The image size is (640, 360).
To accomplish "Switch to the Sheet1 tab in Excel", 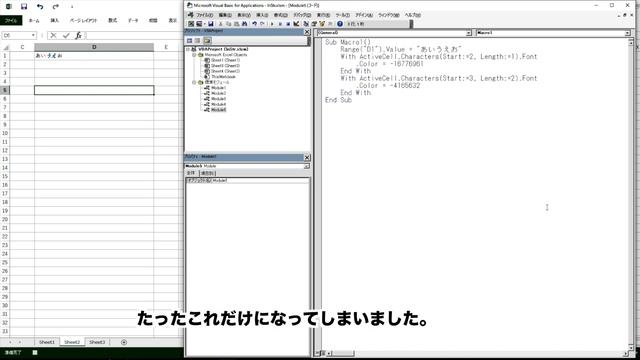I will click(x=47, y=342).
